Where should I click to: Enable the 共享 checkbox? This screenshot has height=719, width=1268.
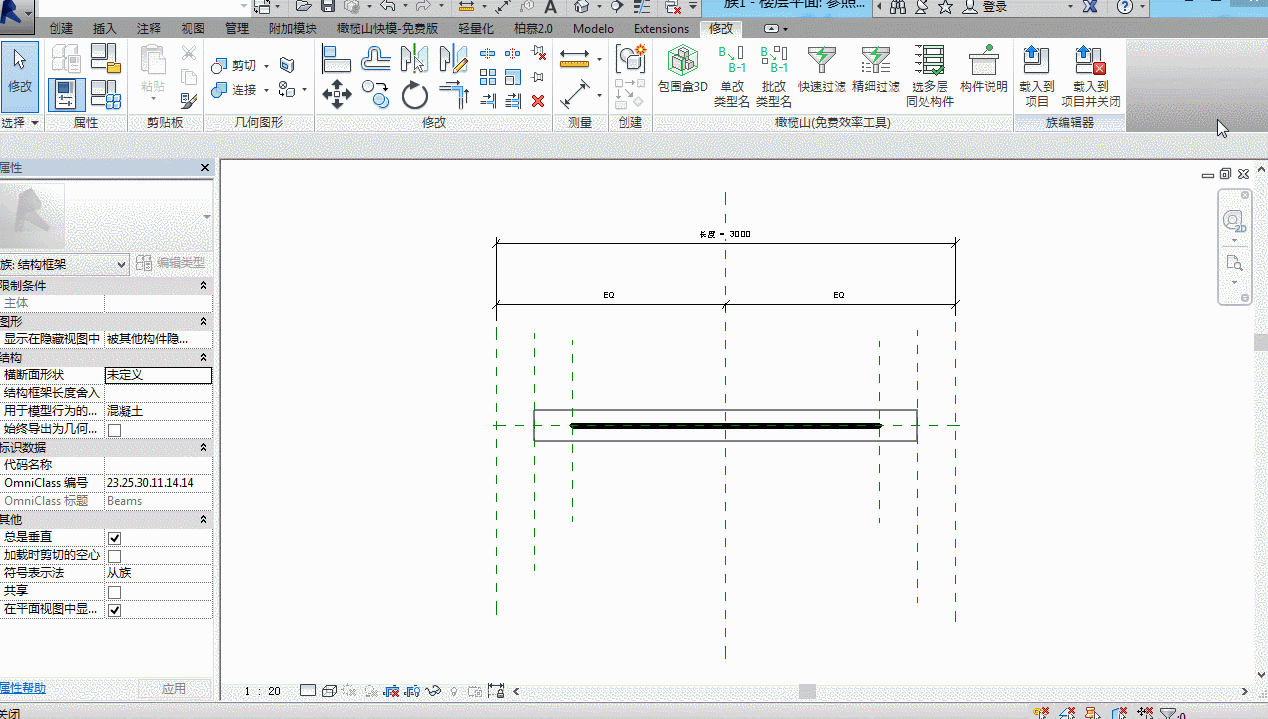(114, 592)
